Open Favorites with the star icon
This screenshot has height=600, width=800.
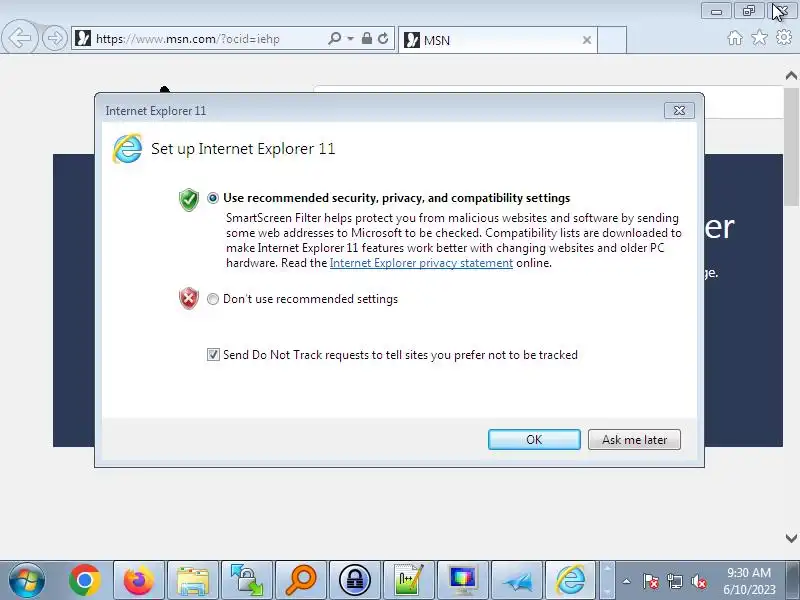pyautogui.click(x=759, y=37)
